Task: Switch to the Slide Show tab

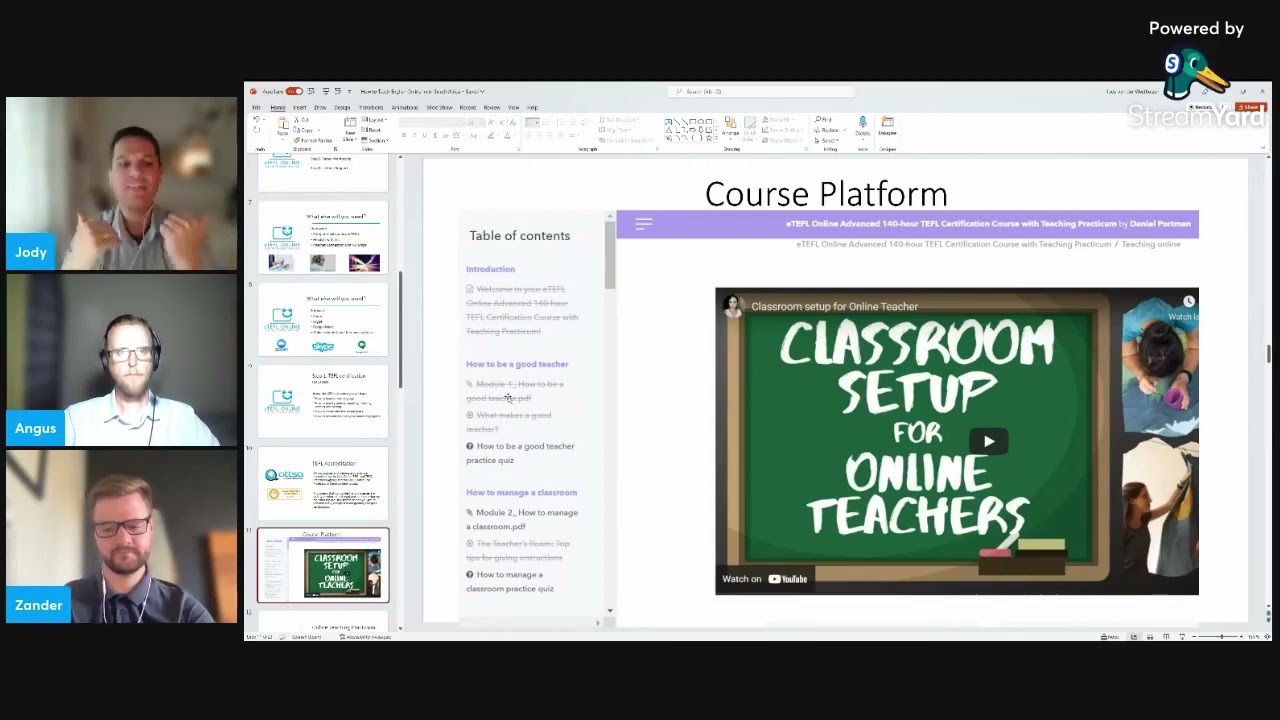Action: [439, 107]
